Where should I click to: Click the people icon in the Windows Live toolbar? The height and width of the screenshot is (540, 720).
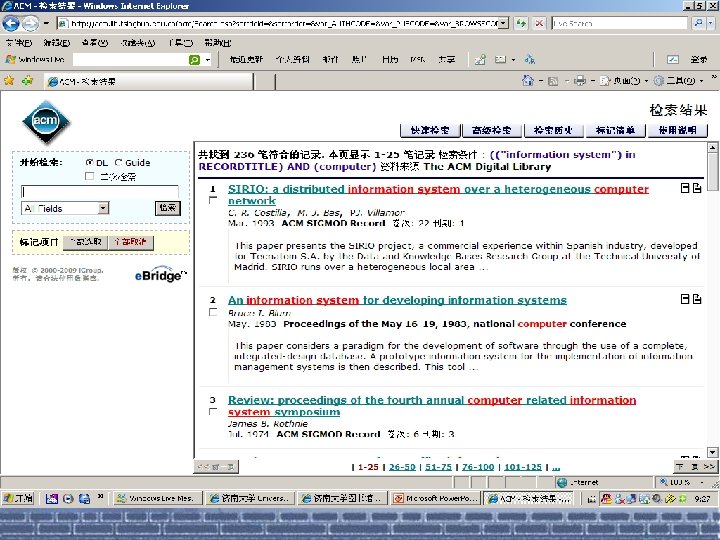(530, 59)
